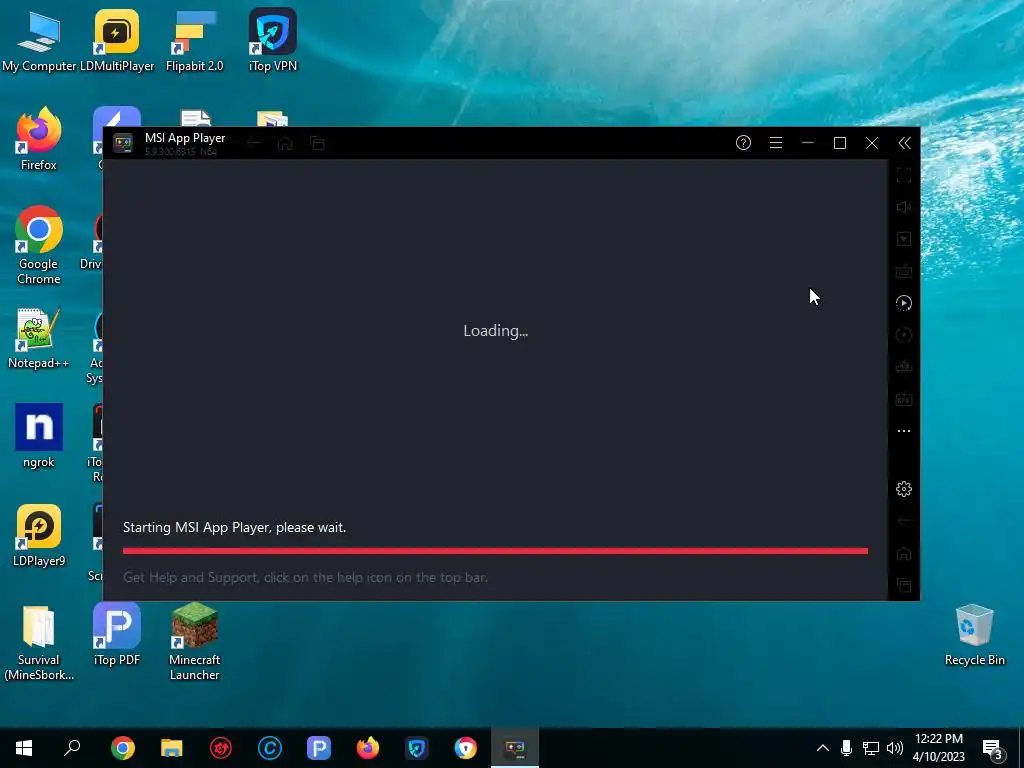This screenshot has width=1024, height=768.
Task: Open MSI App Player settings gear
Action: [x=904, y=489]
